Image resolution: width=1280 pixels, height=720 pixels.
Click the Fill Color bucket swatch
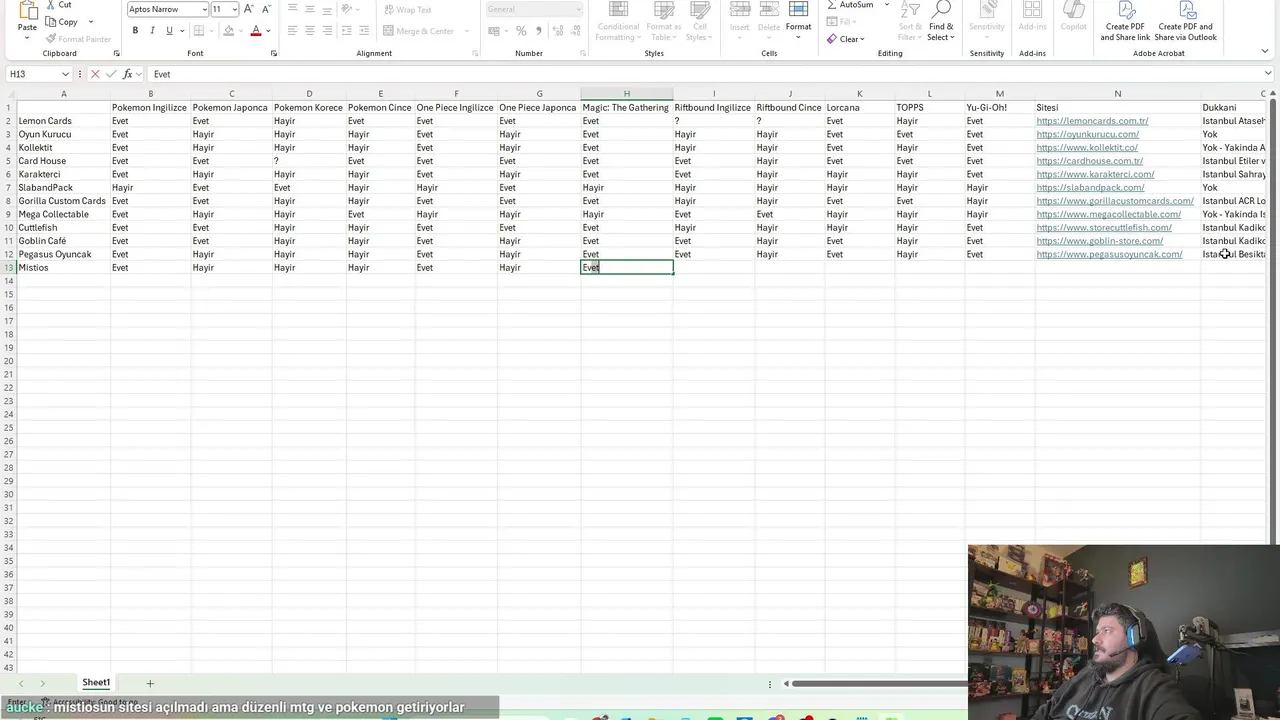click(229, 31)
